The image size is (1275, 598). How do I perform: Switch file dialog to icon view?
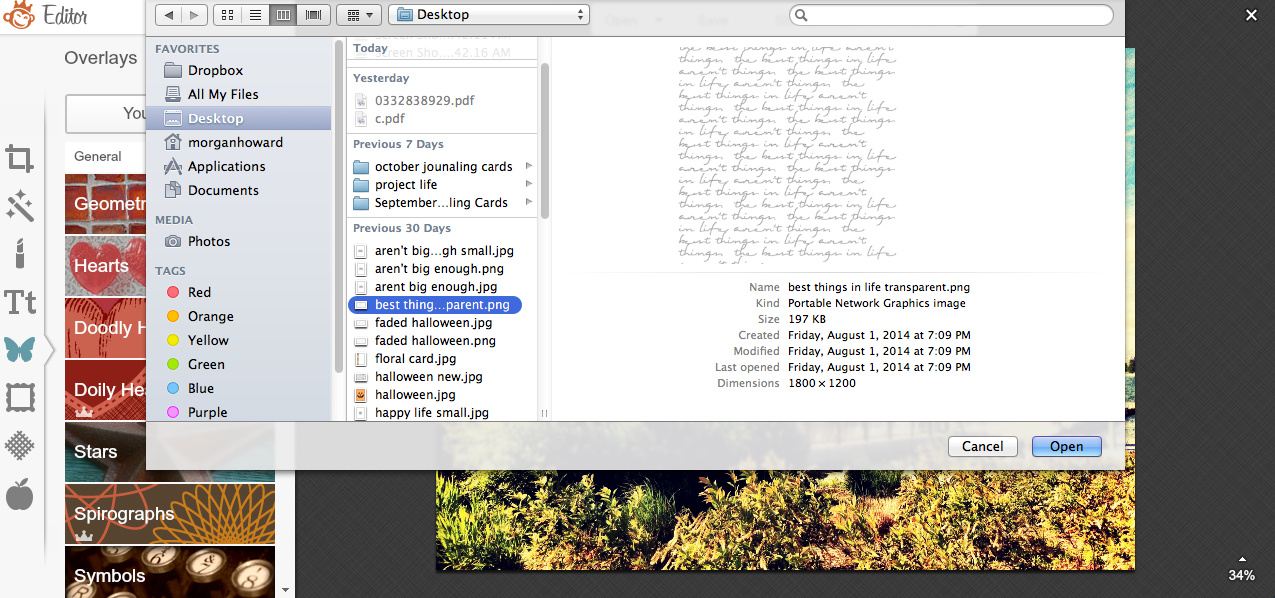[227, 15]
